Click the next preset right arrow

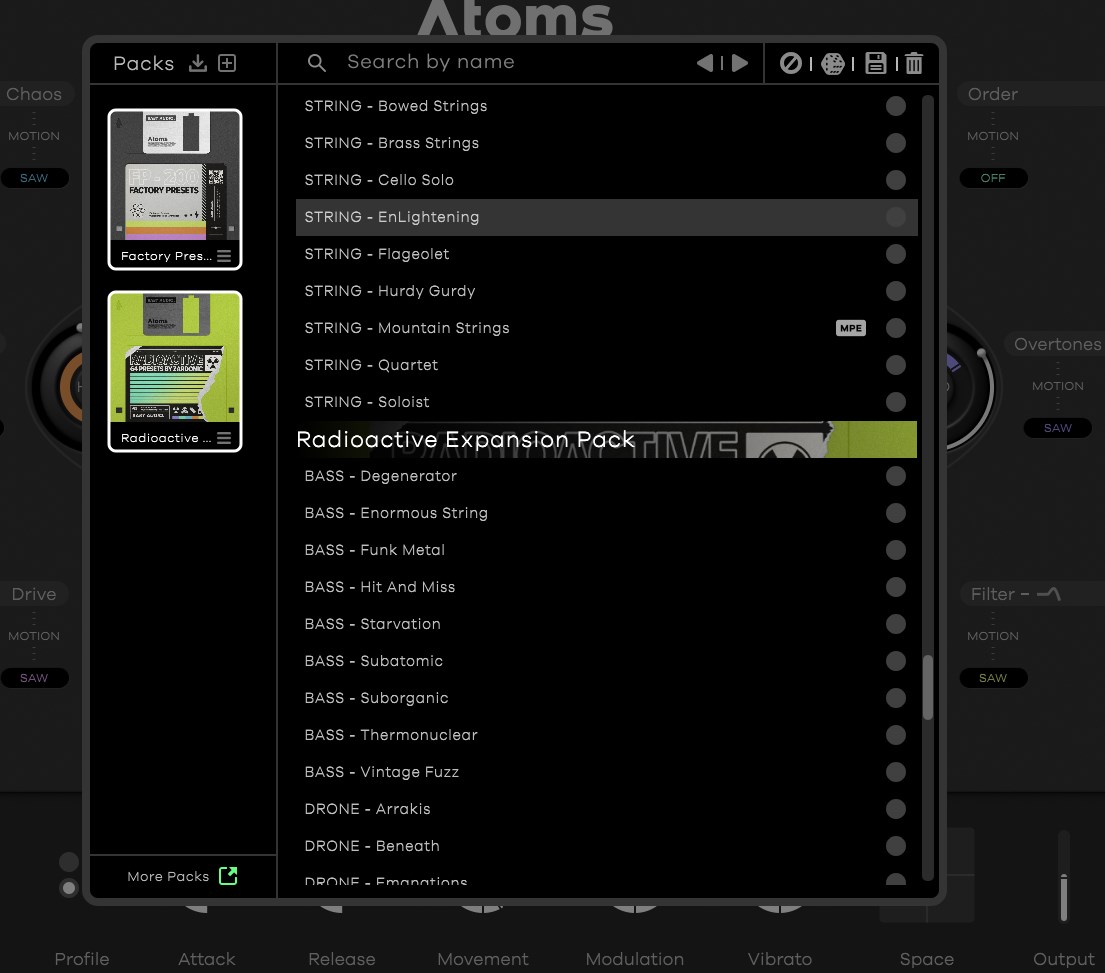pos(740,63)
